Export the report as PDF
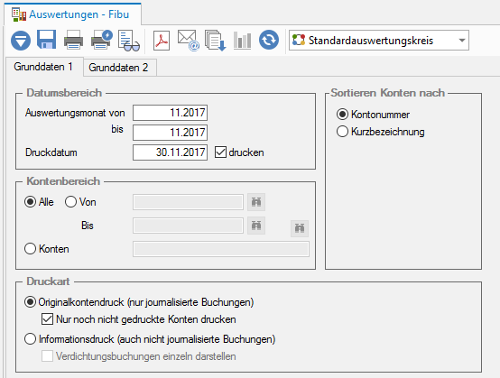 pyautogui.click(x=161, y=41)
